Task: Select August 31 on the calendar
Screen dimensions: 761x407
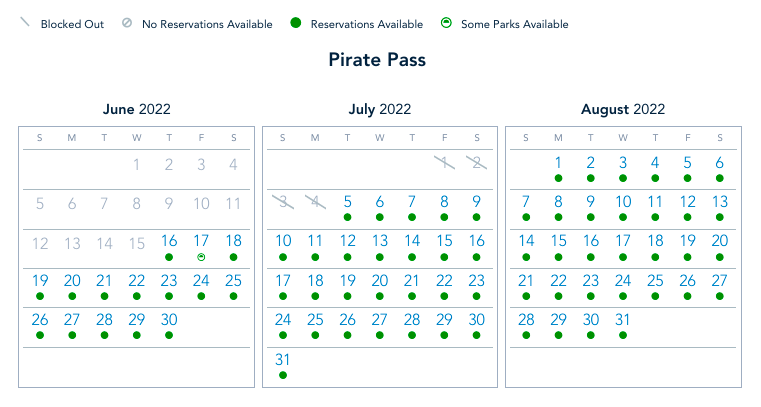Action: tap(623, 320)
